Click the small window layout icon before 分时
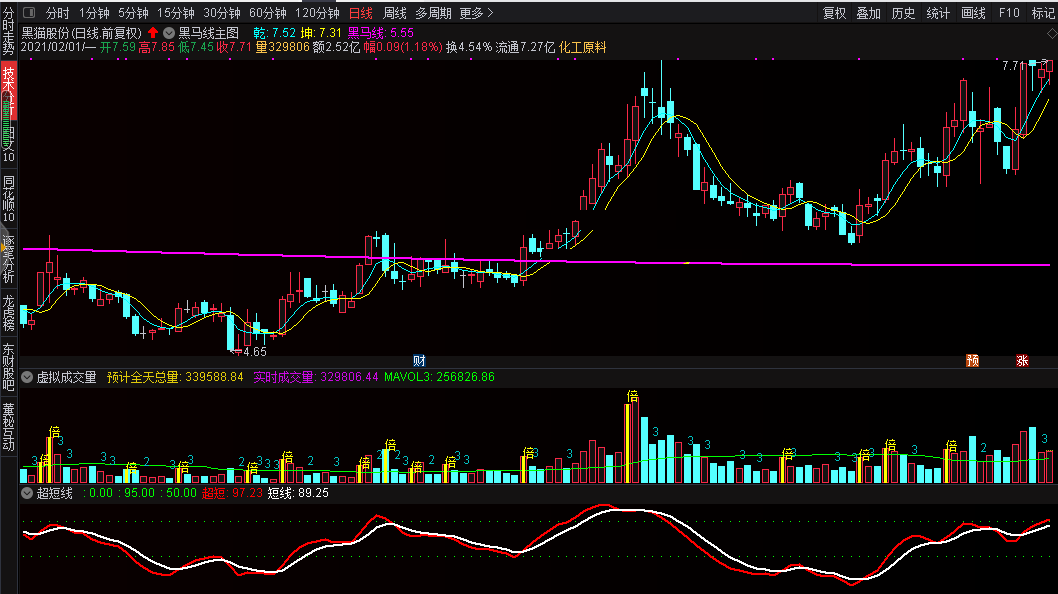Image resolution: width=1058 pixels, height=594 pixels. pyautogui.click(x=29, y=13)
